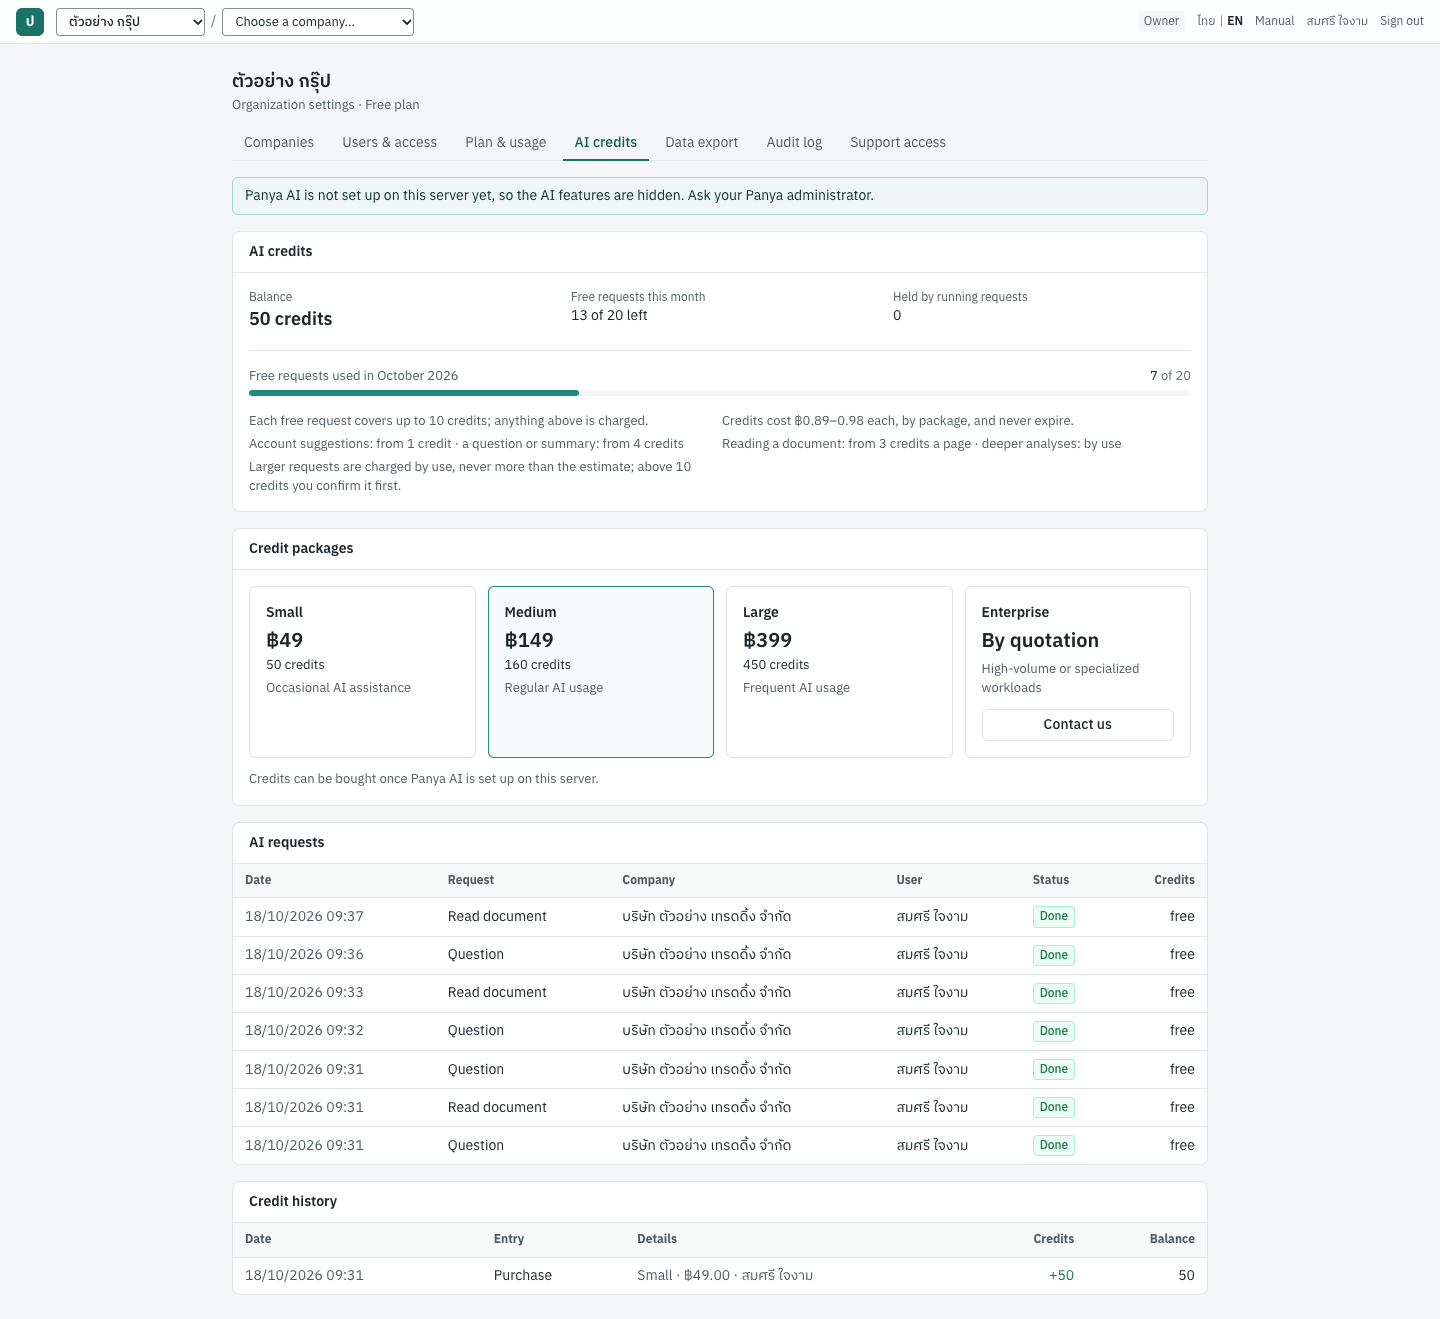Image resolution: width=1440 pixels, height=1319 pixels.
Task: Go to the Plan & usage tab
Action: [506, 142]
